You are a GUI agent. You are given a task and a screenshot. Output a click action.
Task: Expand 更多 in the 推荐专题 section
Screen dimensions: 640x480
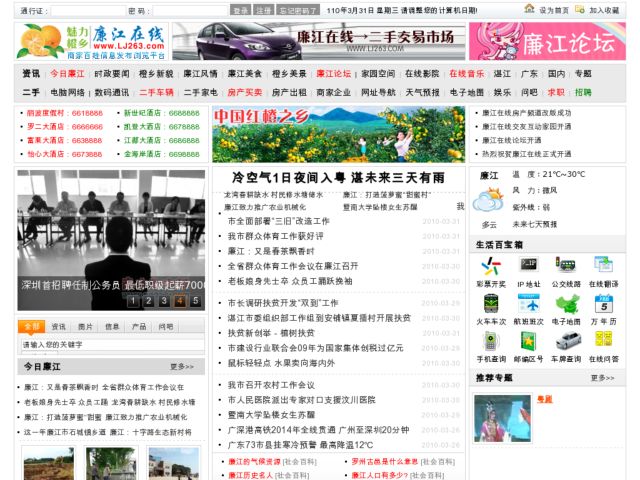(602, 378)
